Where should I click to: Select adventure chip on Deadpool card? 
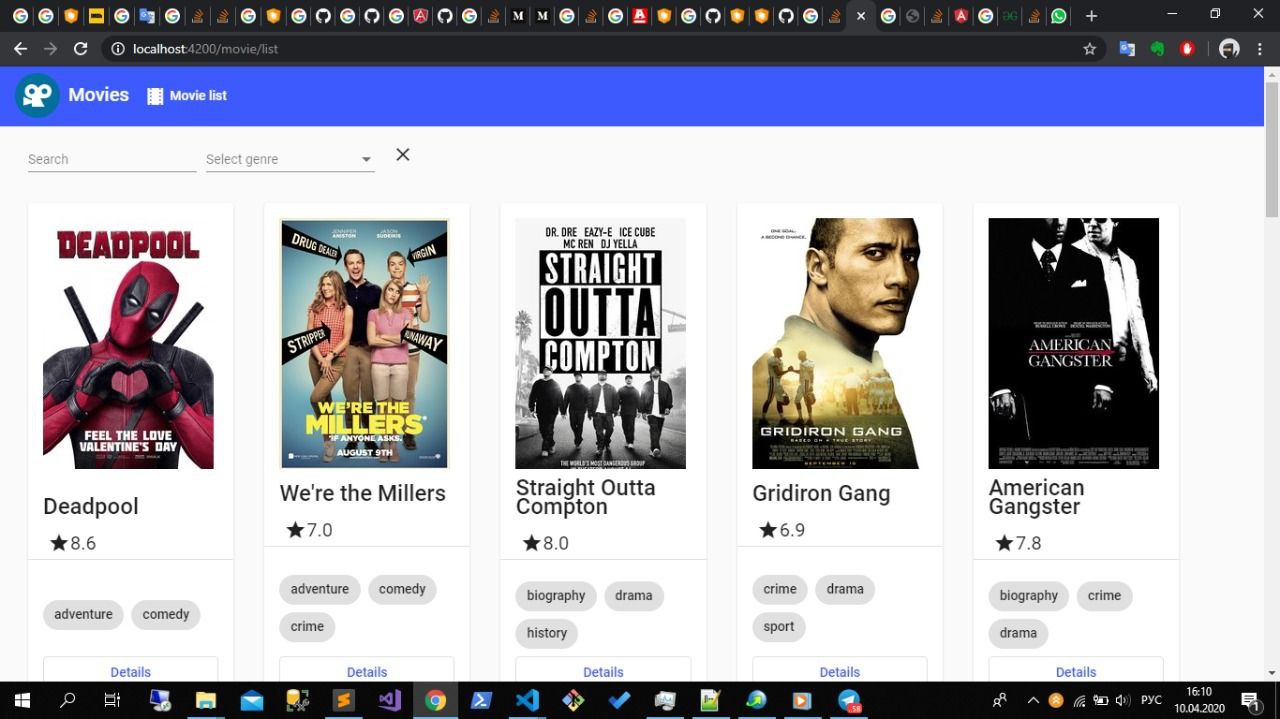coord(84,614)
